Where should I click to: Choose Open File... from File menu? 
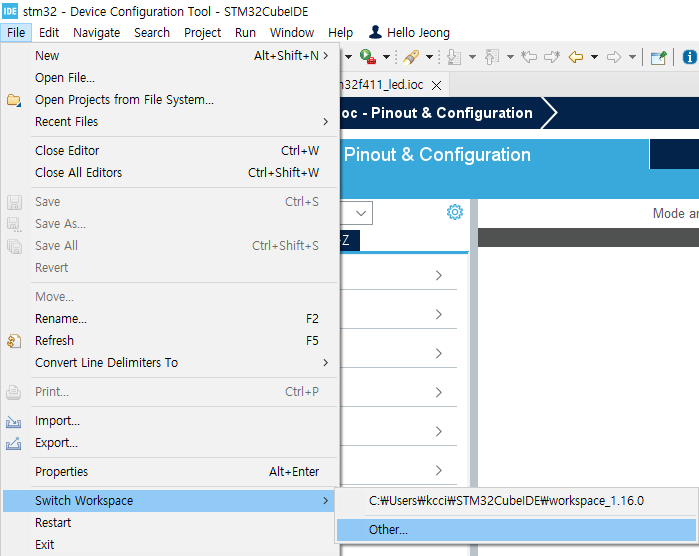click(169, 78)
